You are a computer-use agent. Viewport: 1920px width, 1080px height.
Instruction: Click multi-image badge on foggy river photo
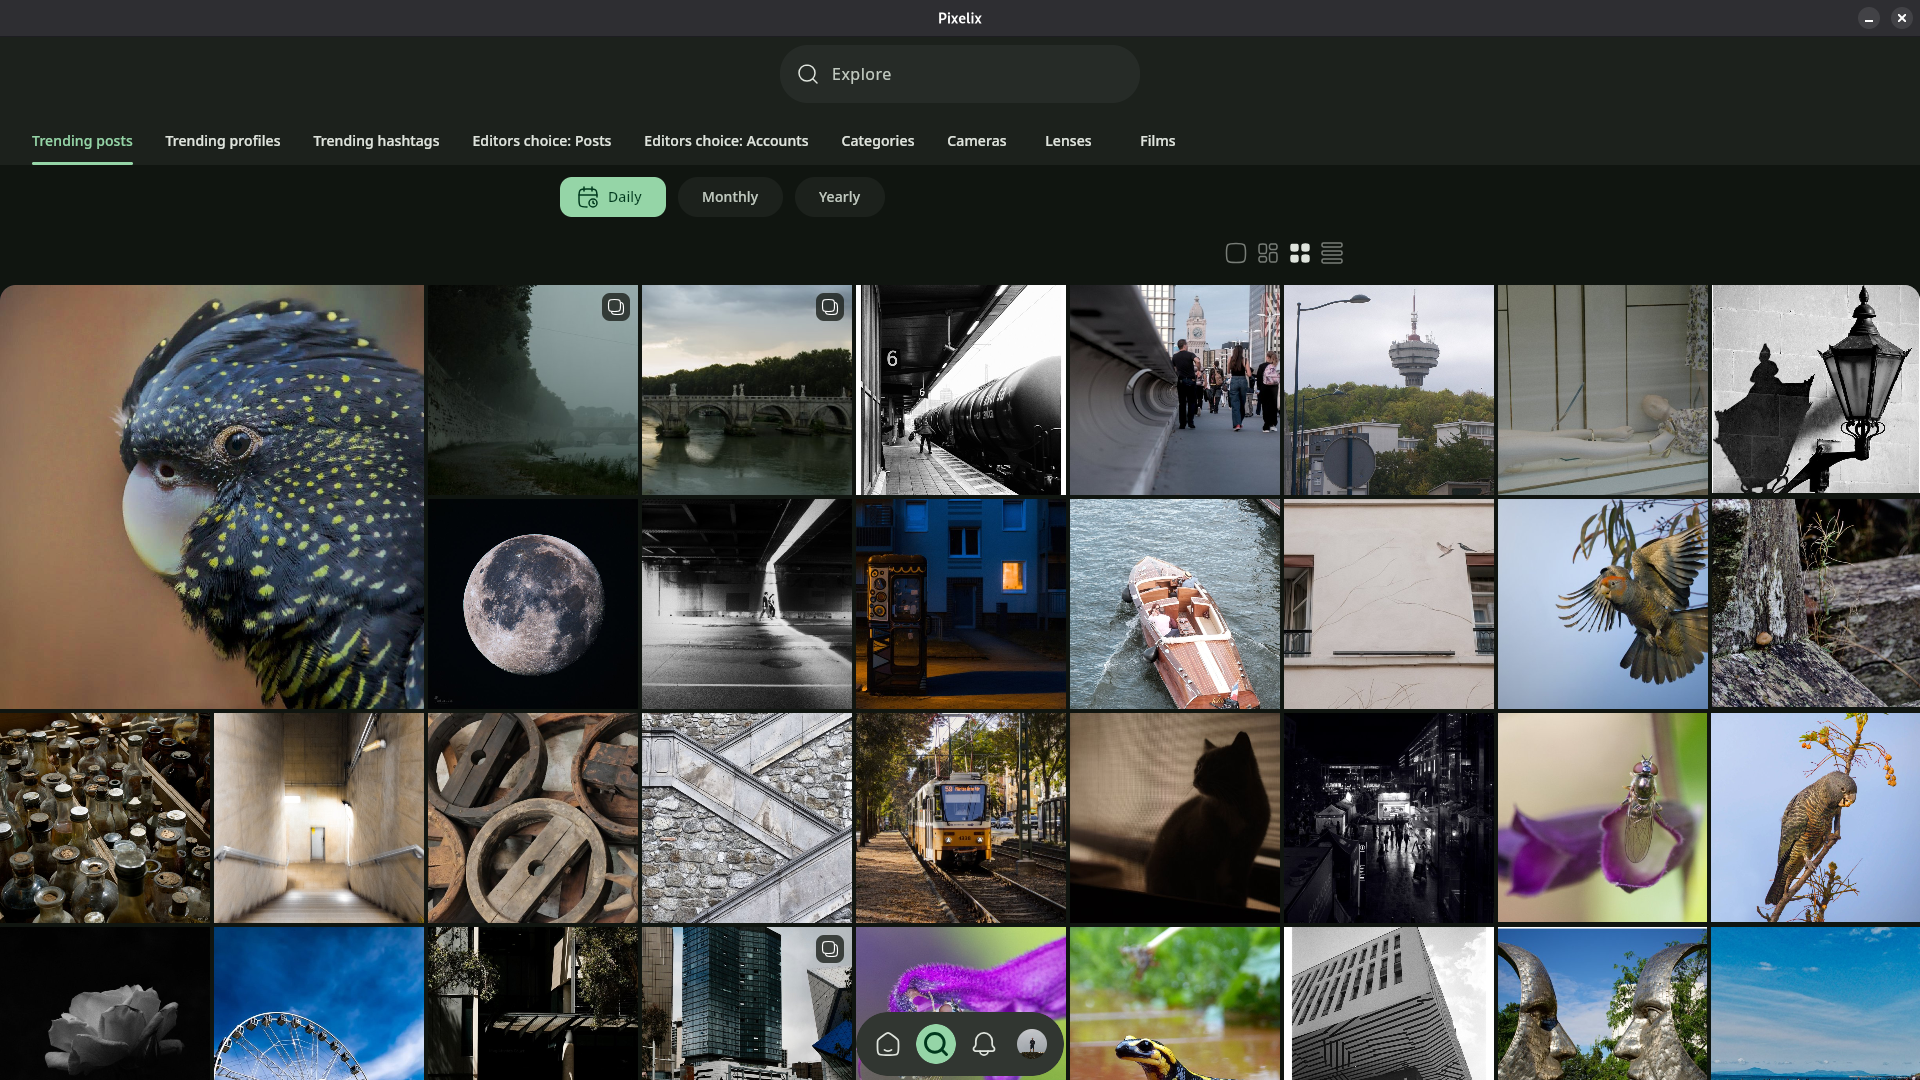pyautogui.click(x=616, y=307)
